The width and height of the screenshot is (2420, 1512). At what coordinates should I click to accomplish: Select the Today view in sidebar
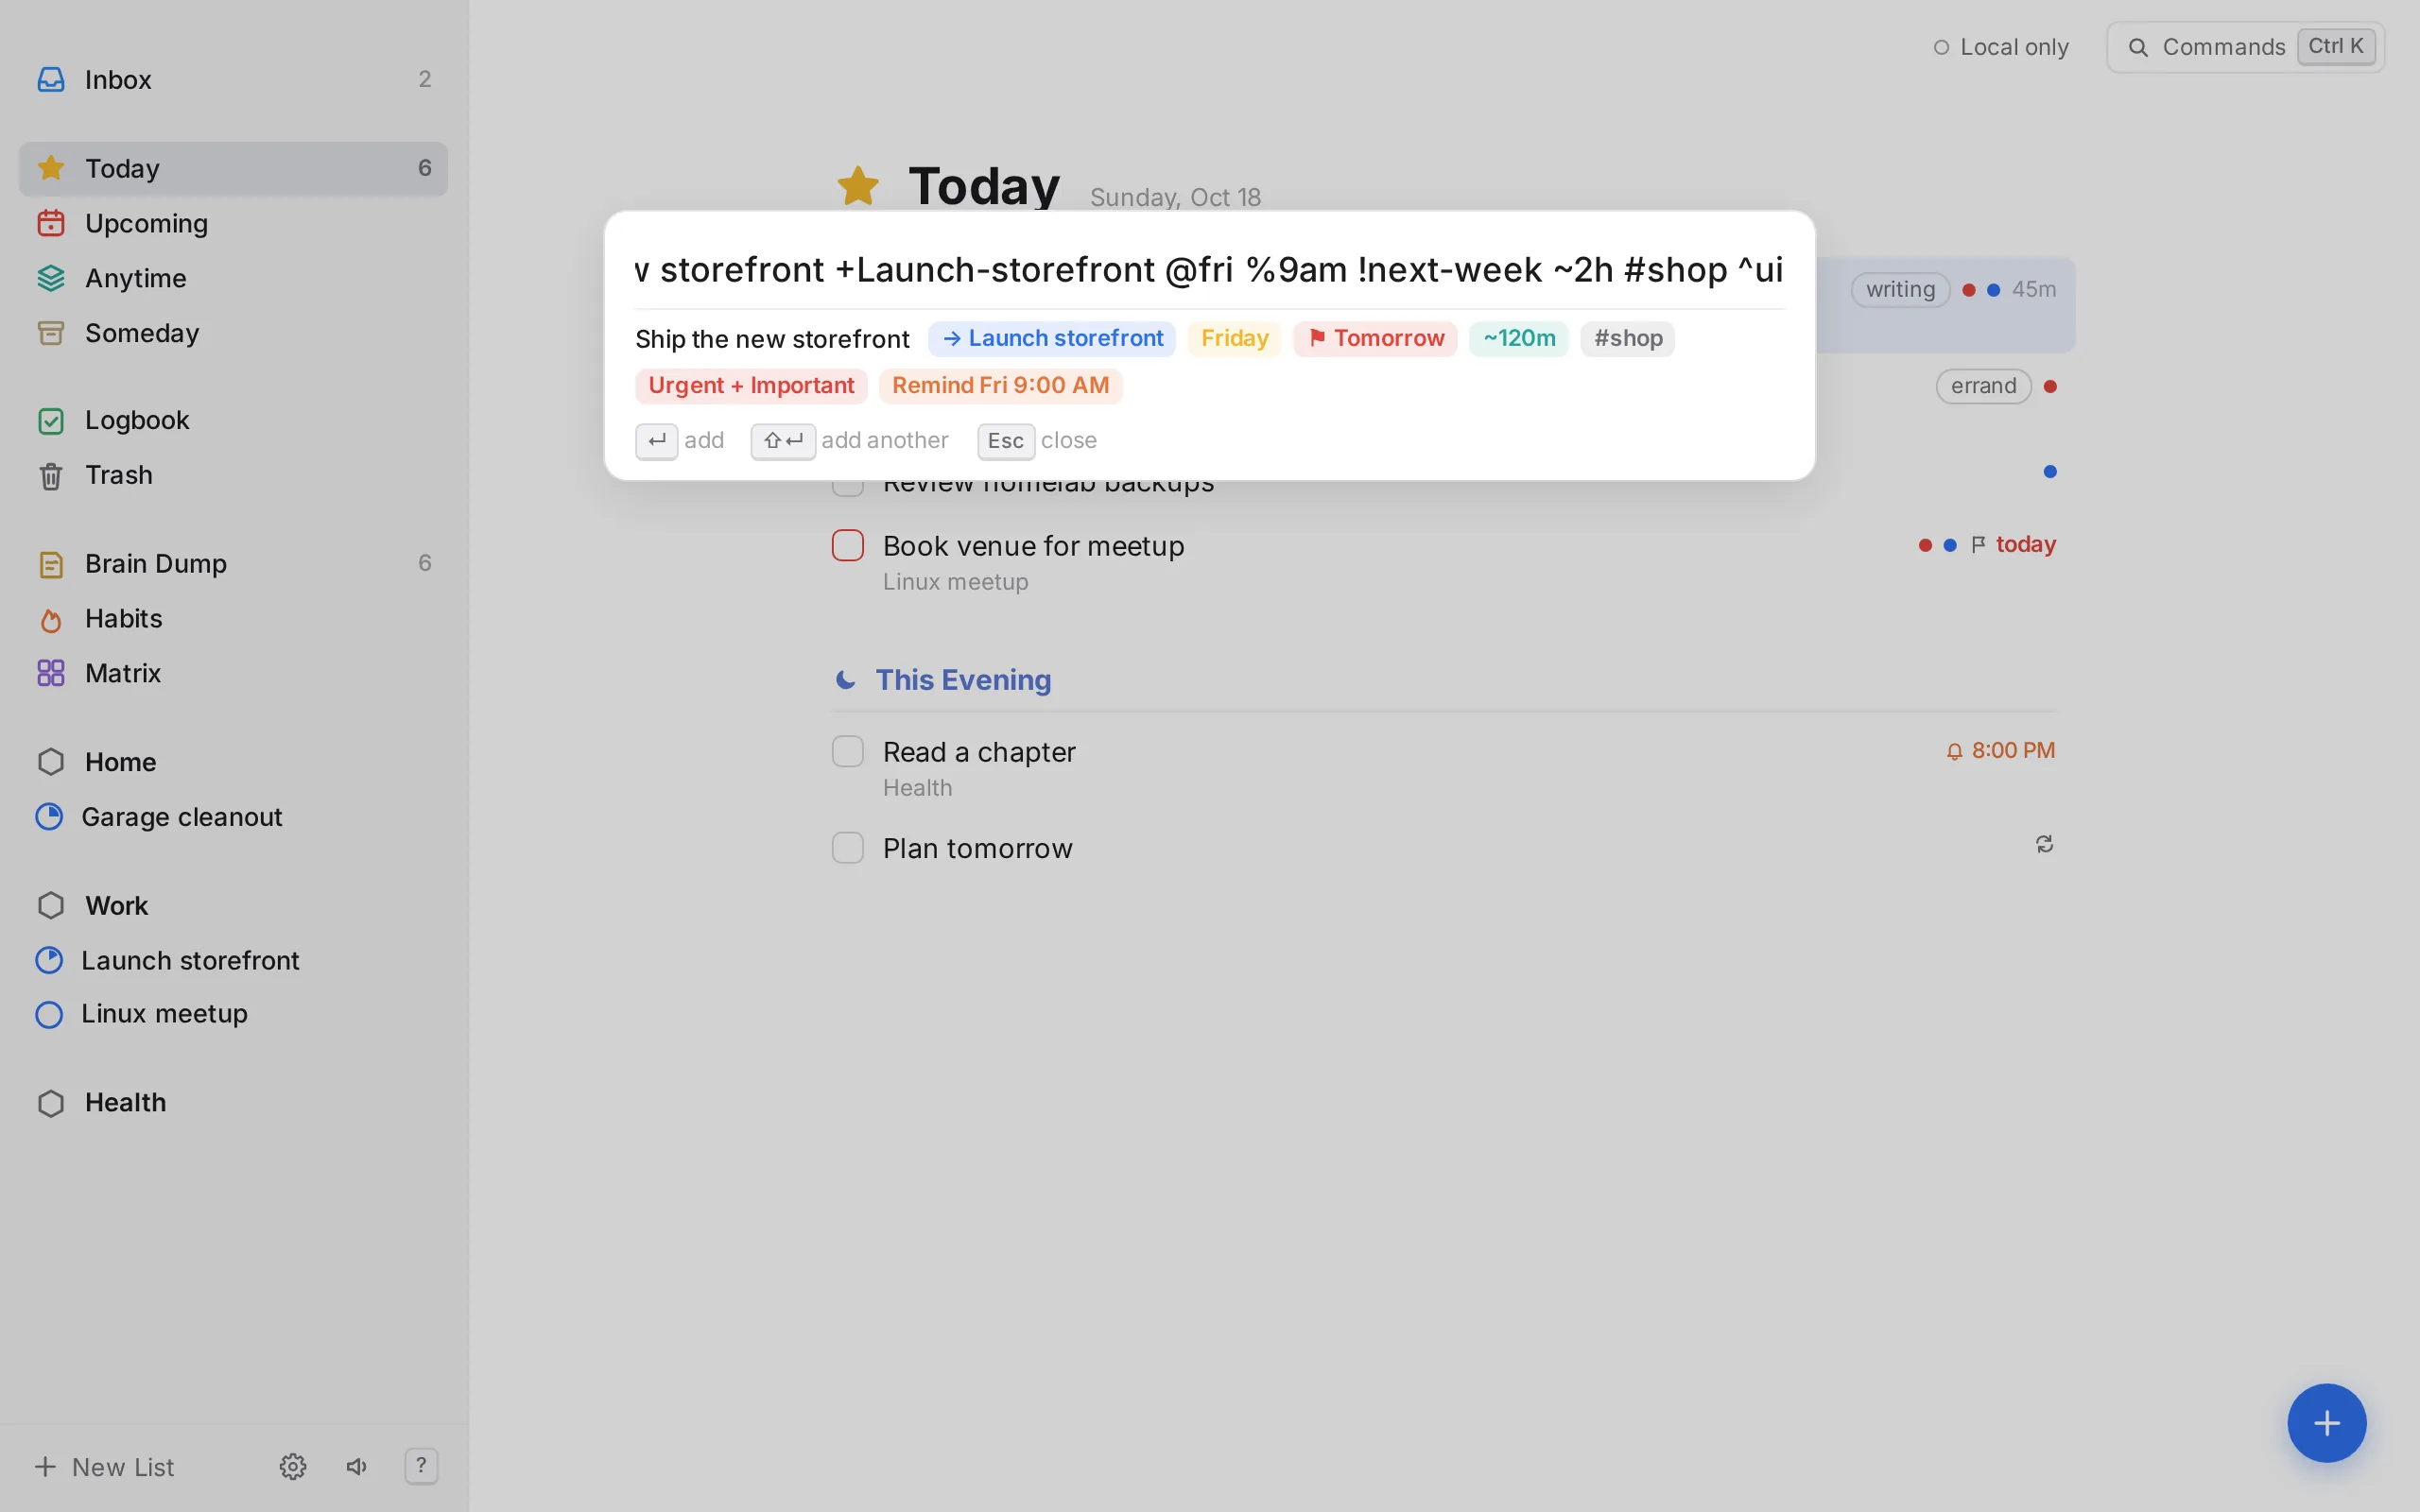[233, 168]
